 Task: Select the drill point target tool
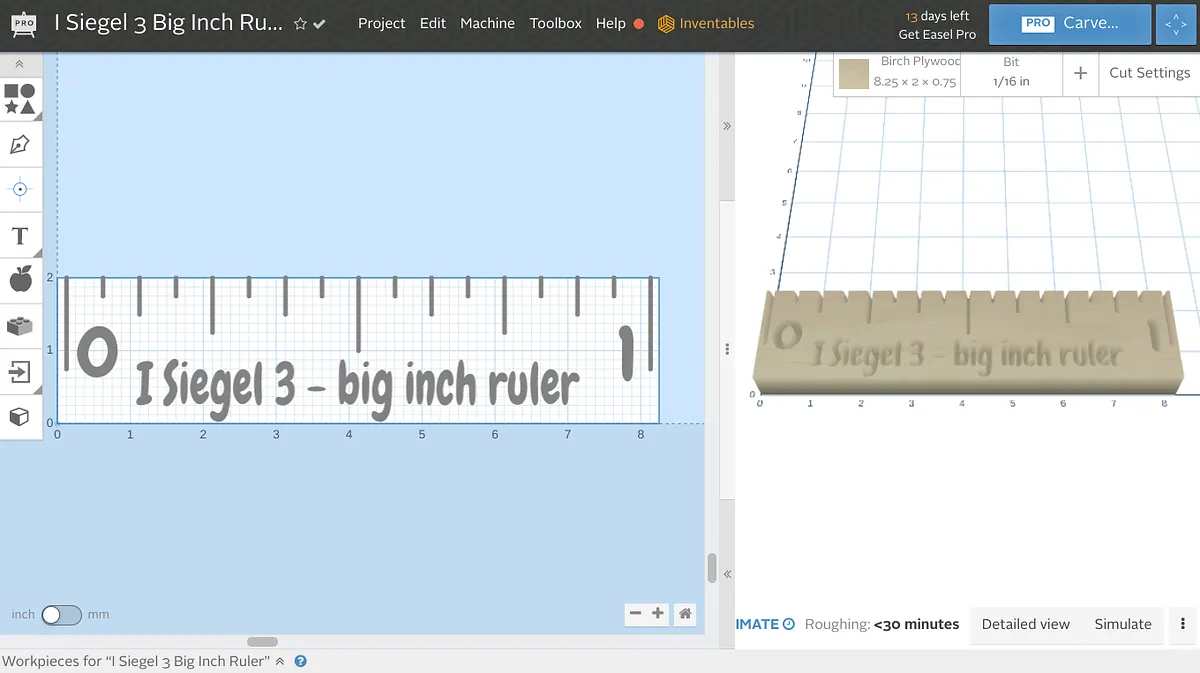(x=20, y=189)
